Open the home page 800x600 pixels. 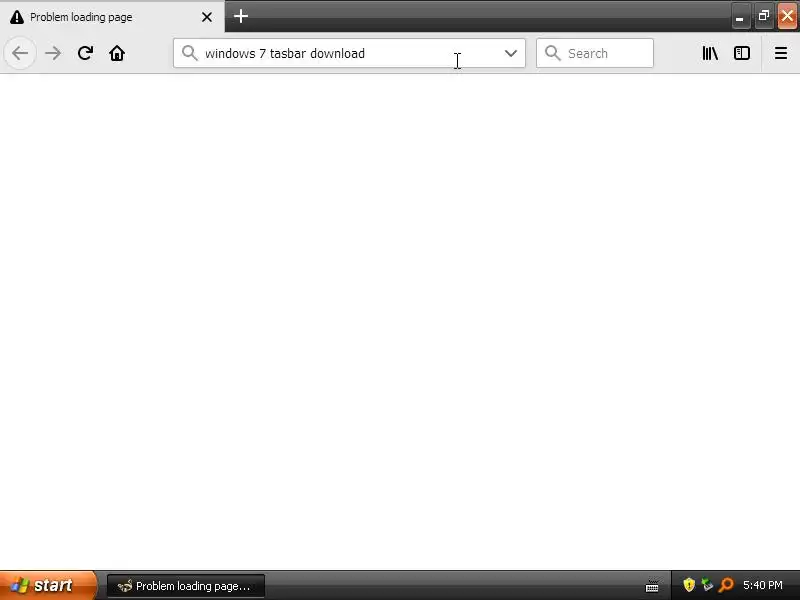117,53
